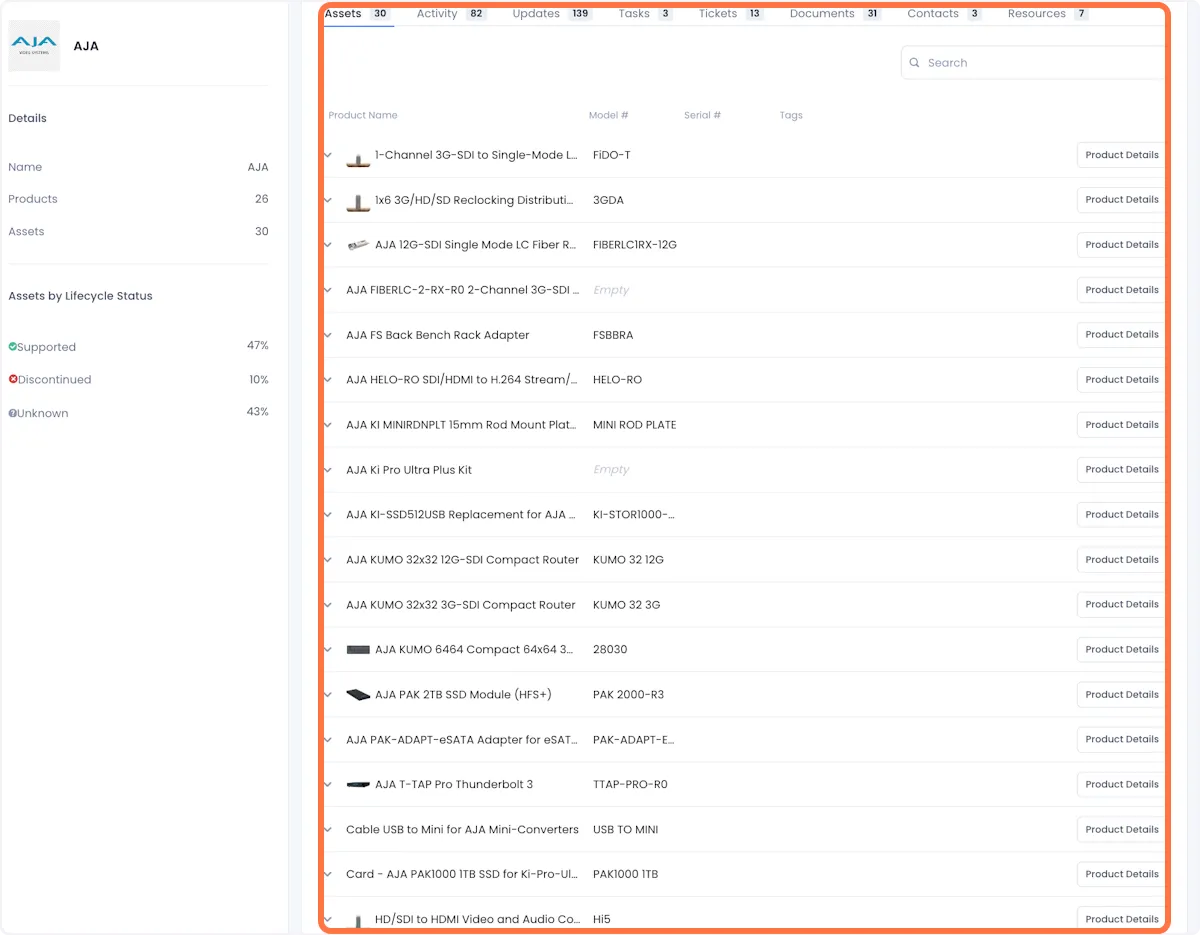This screenshot has height=935, width=1200.
Task: Expand the AJA KI-SSD512USB row
Action: 328,515
